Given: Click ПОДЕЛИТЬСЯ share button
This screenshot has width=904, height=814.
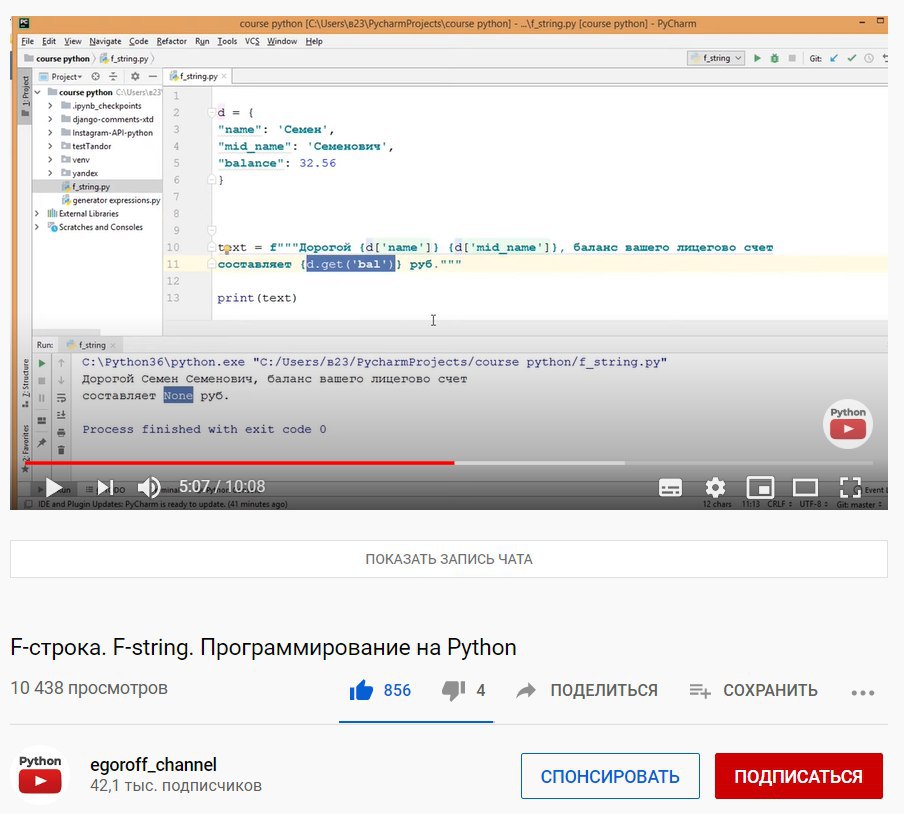Looking at the screenshot, I should tap(587, 690).
